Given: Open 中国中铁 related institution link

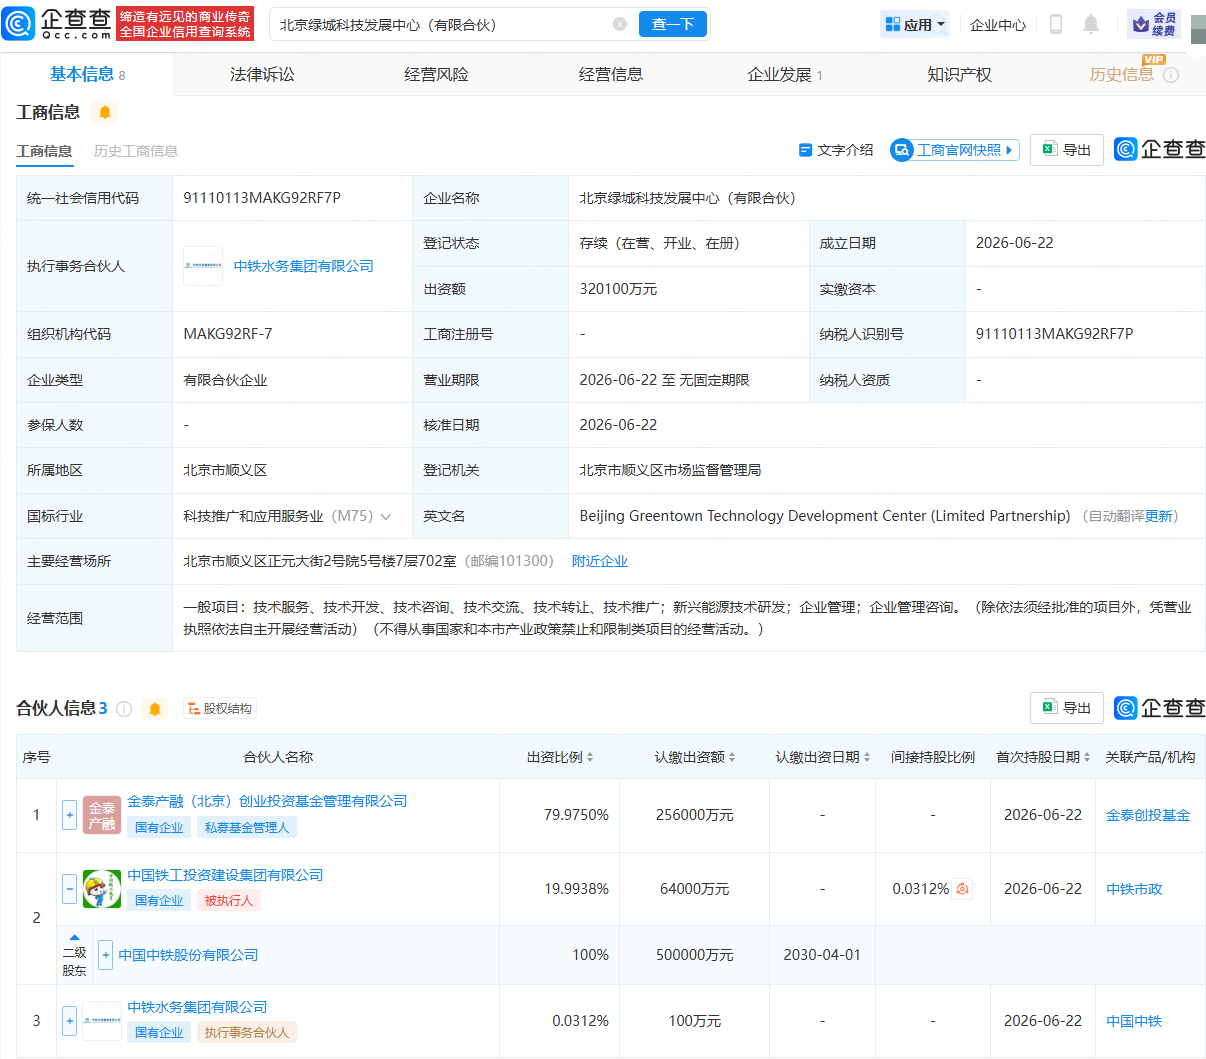Looking at the screenshot, I should click(x=1134, y=1021).
